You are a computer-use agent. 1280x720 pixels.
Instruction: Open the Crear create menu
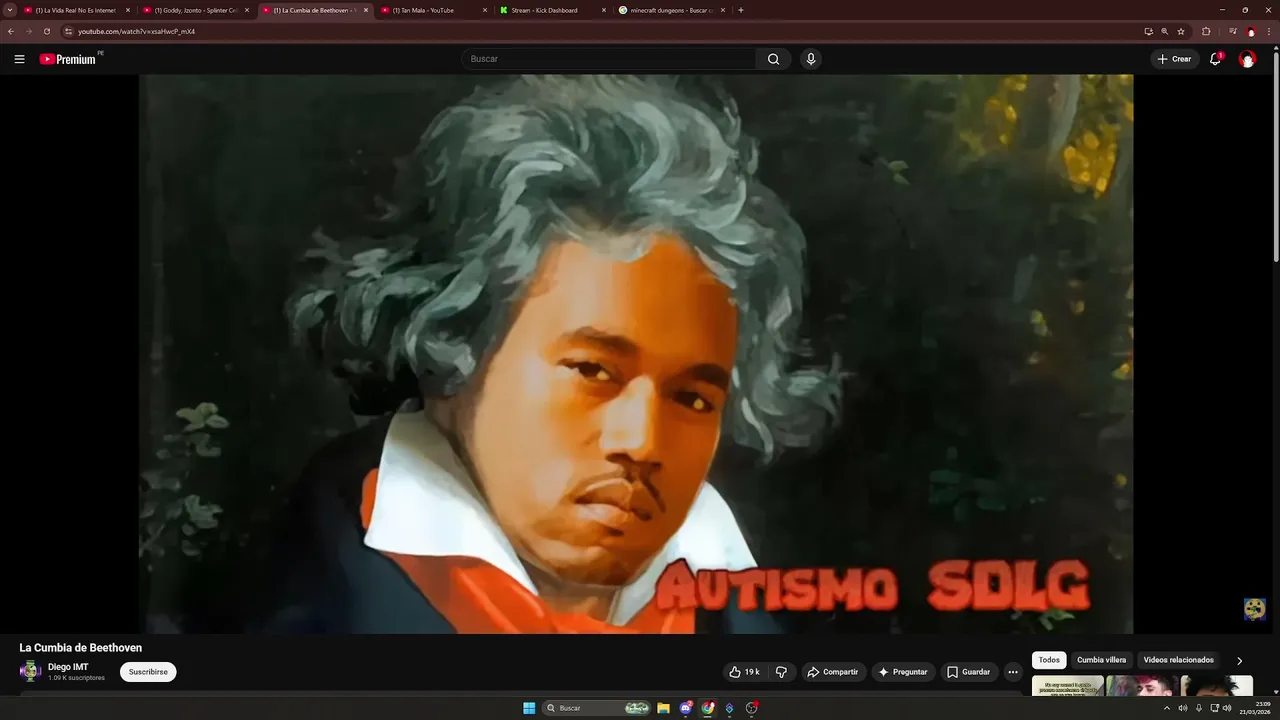(x=1174, y=59)
